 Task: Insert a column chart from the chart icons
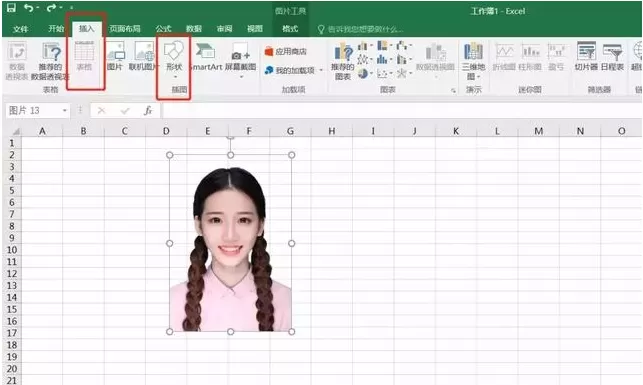point(363,46)
